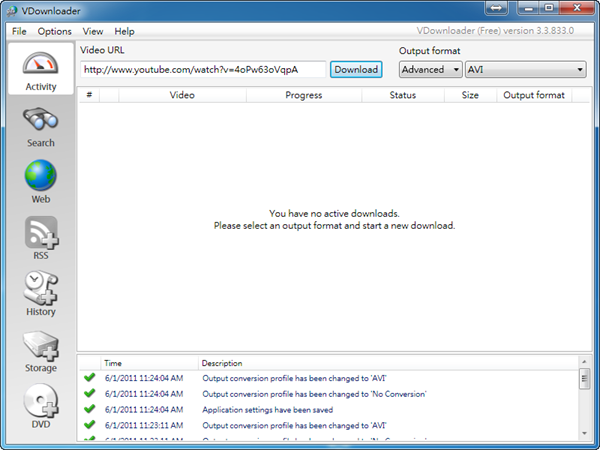Screen dimensions: 600x450
Task: Click the green check icon on the 11:23:11 AM log row
Action: click(90, 425)
